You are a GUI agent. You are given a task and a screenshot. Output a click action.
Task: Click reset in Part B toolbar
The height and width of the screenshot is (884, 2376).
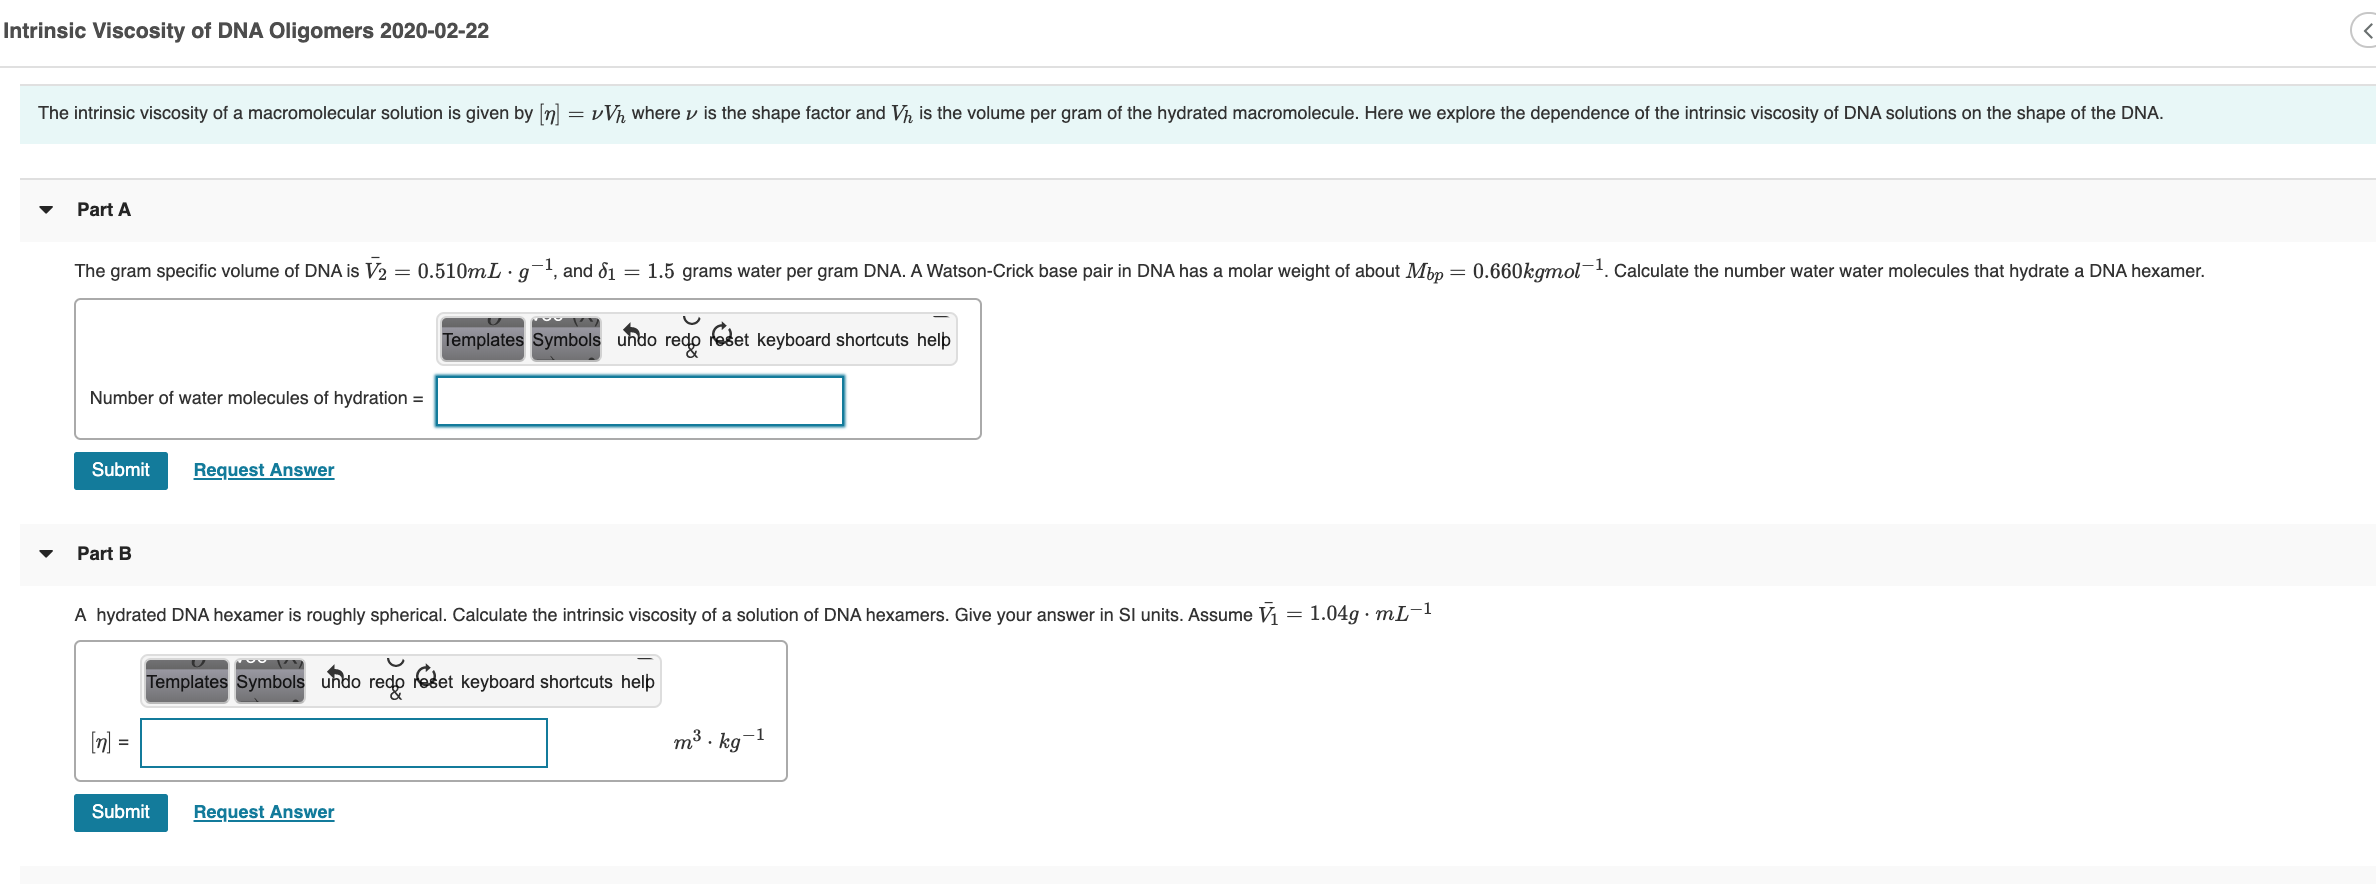433,681
